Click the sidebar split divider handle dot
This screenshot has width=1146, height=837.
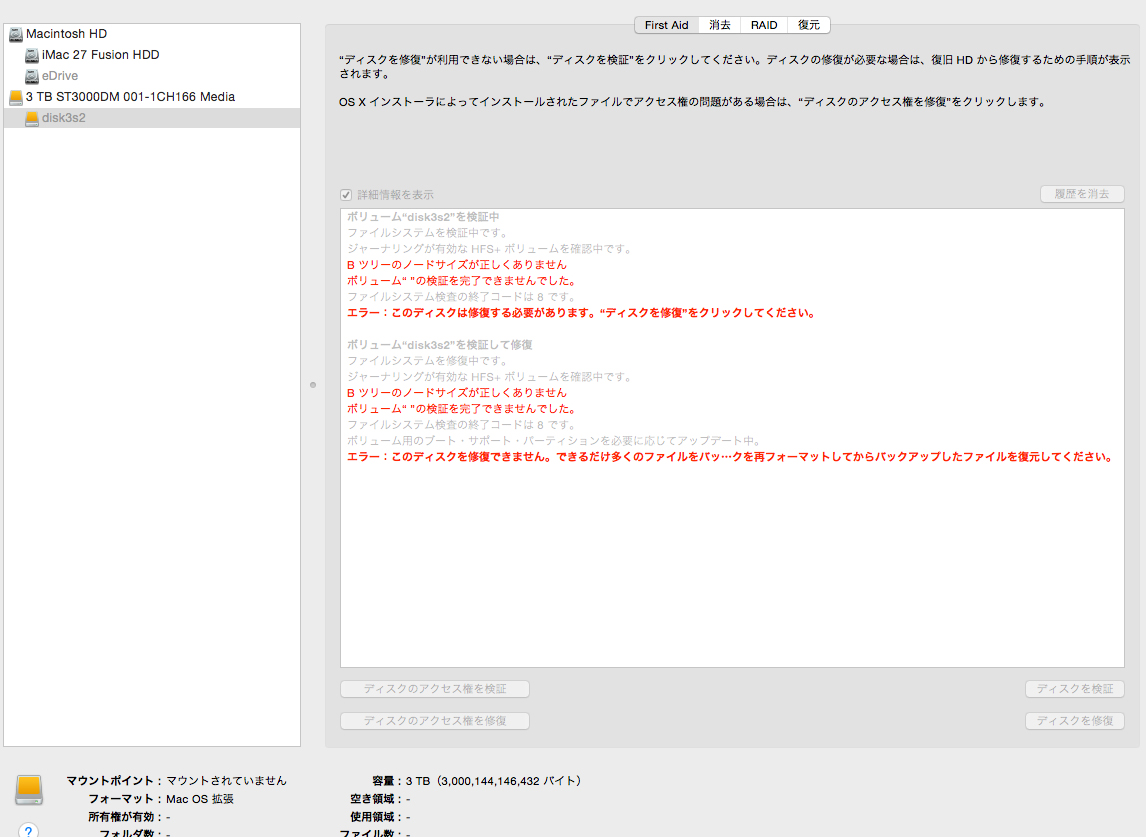[313, 385]
